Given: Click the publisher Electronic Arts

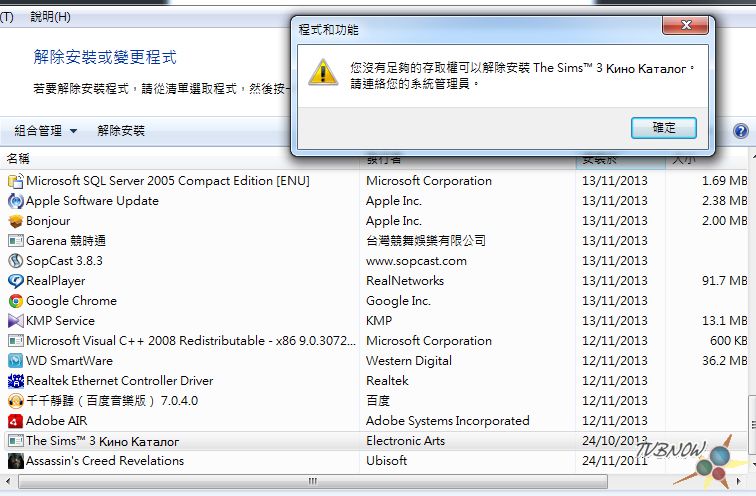Looking at the screenshot, I should click(405, 441).
